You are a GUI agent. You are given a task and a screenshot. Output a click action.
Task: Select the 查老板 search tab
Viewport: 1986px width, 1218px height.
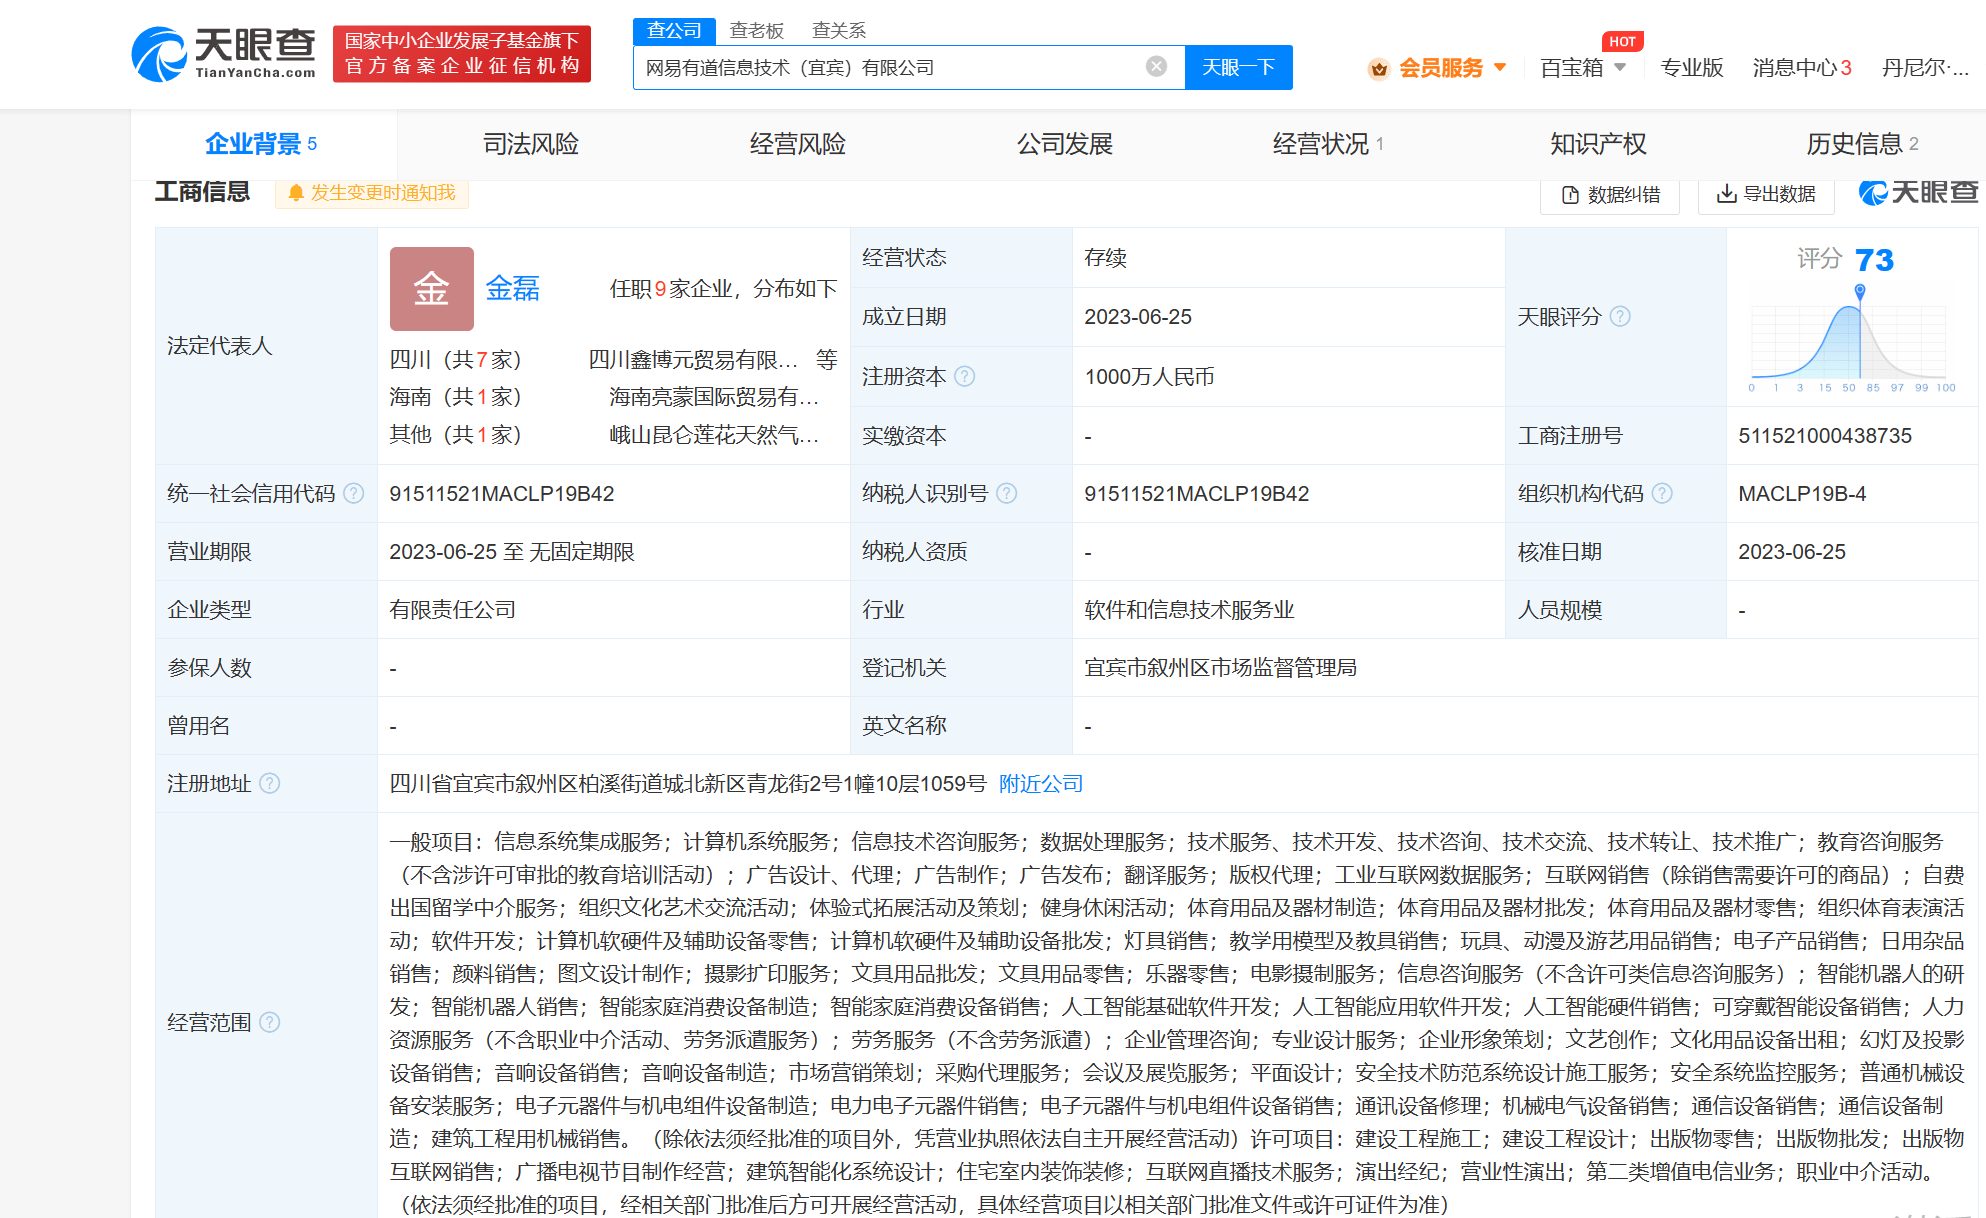coord(756,31)
